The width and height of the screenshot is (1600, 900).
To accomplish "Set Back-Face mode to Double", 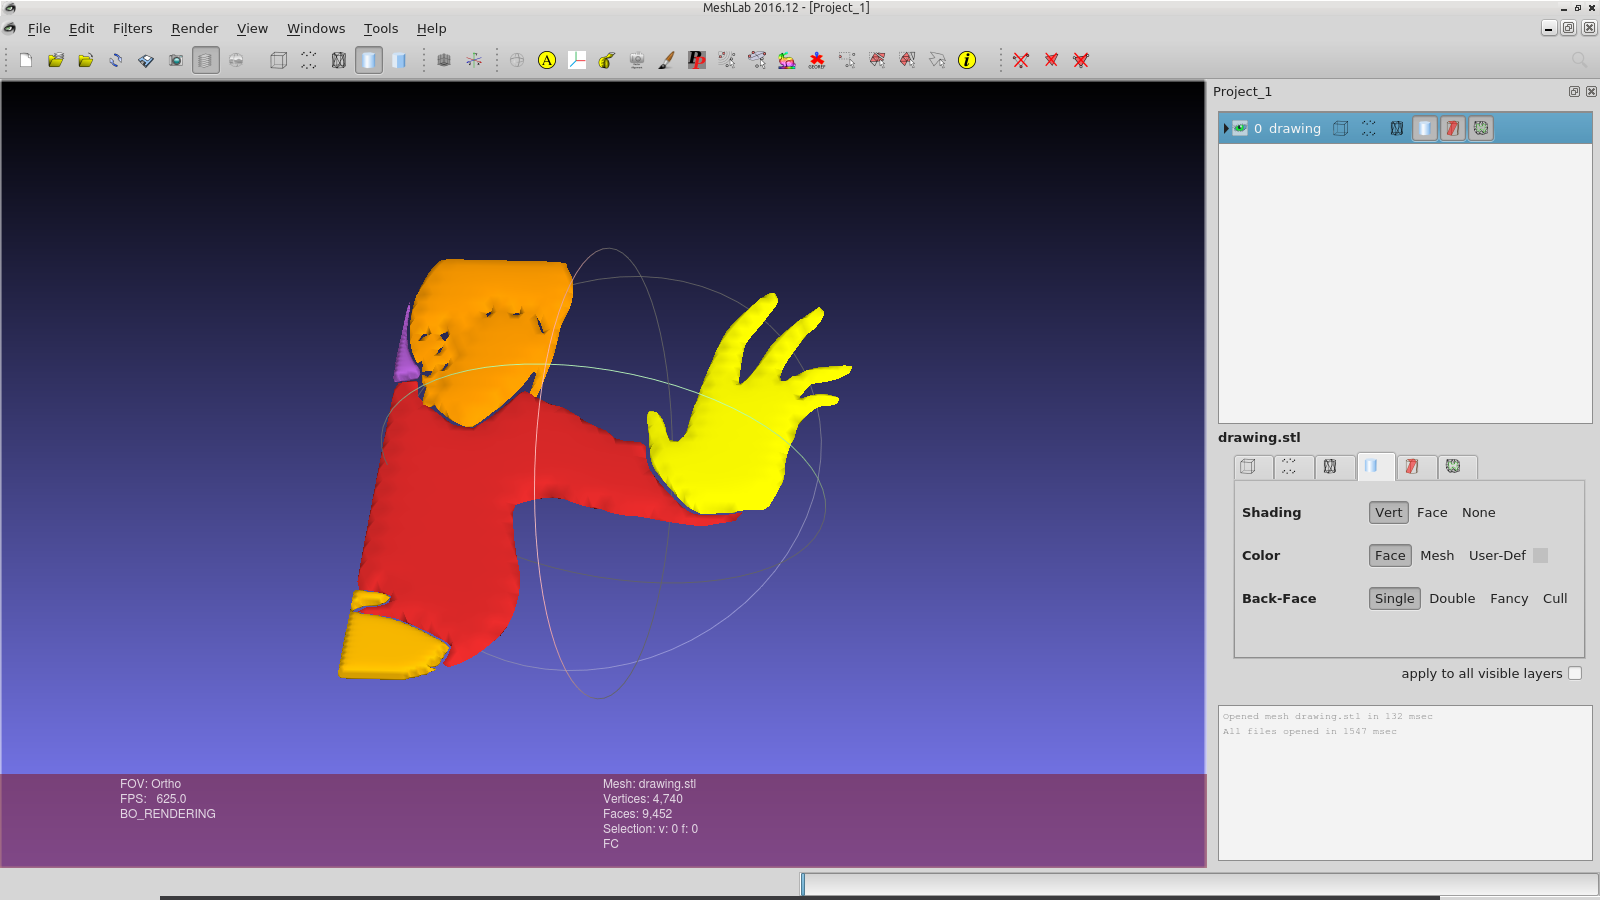I will coord(1452,598).
